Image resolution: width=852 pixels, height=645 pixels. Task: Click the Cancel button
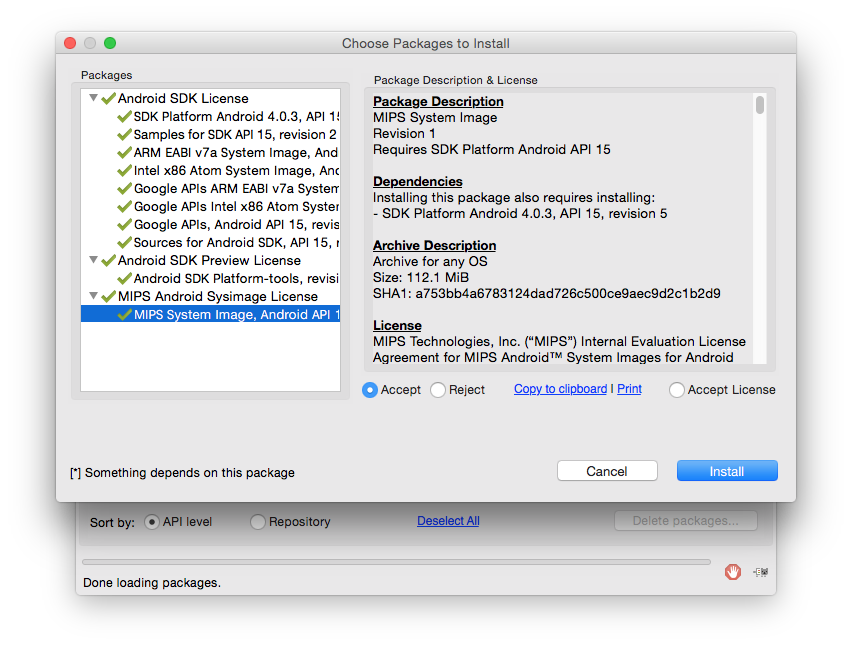point(607,471)
